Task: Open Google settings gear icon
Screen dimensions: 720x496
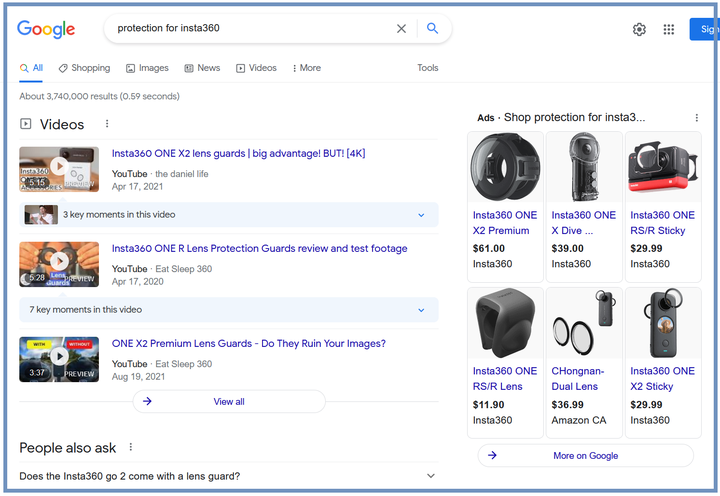Action: click(x=639, y=29)
